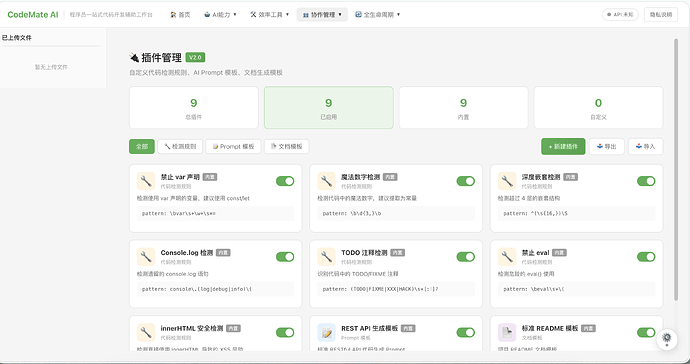Switch off the 禁止 eval toggle
The image size is (690, 364).
[x=646, y=257]
